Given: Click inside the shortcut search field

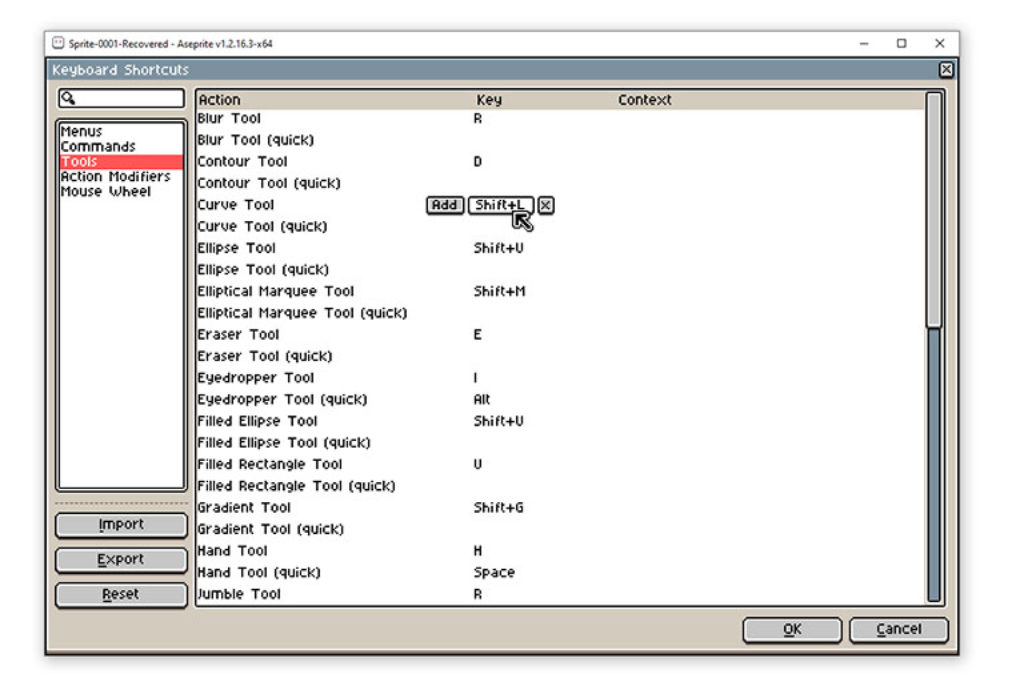Looking at the screenshot, I should click(x=130, y=99).
